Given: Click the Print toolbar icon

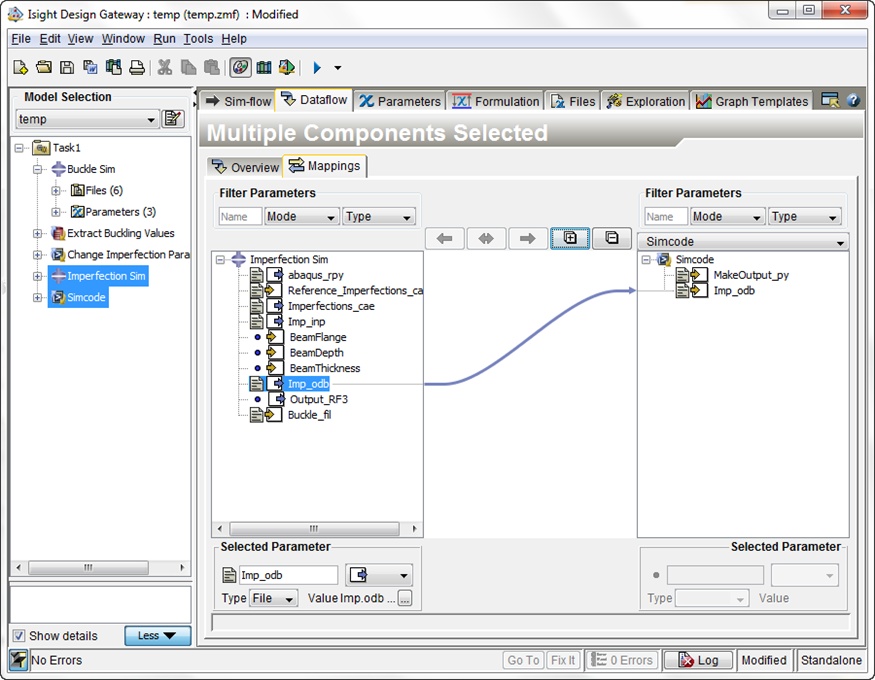Looking at the screenshot, I should (137, 67).
